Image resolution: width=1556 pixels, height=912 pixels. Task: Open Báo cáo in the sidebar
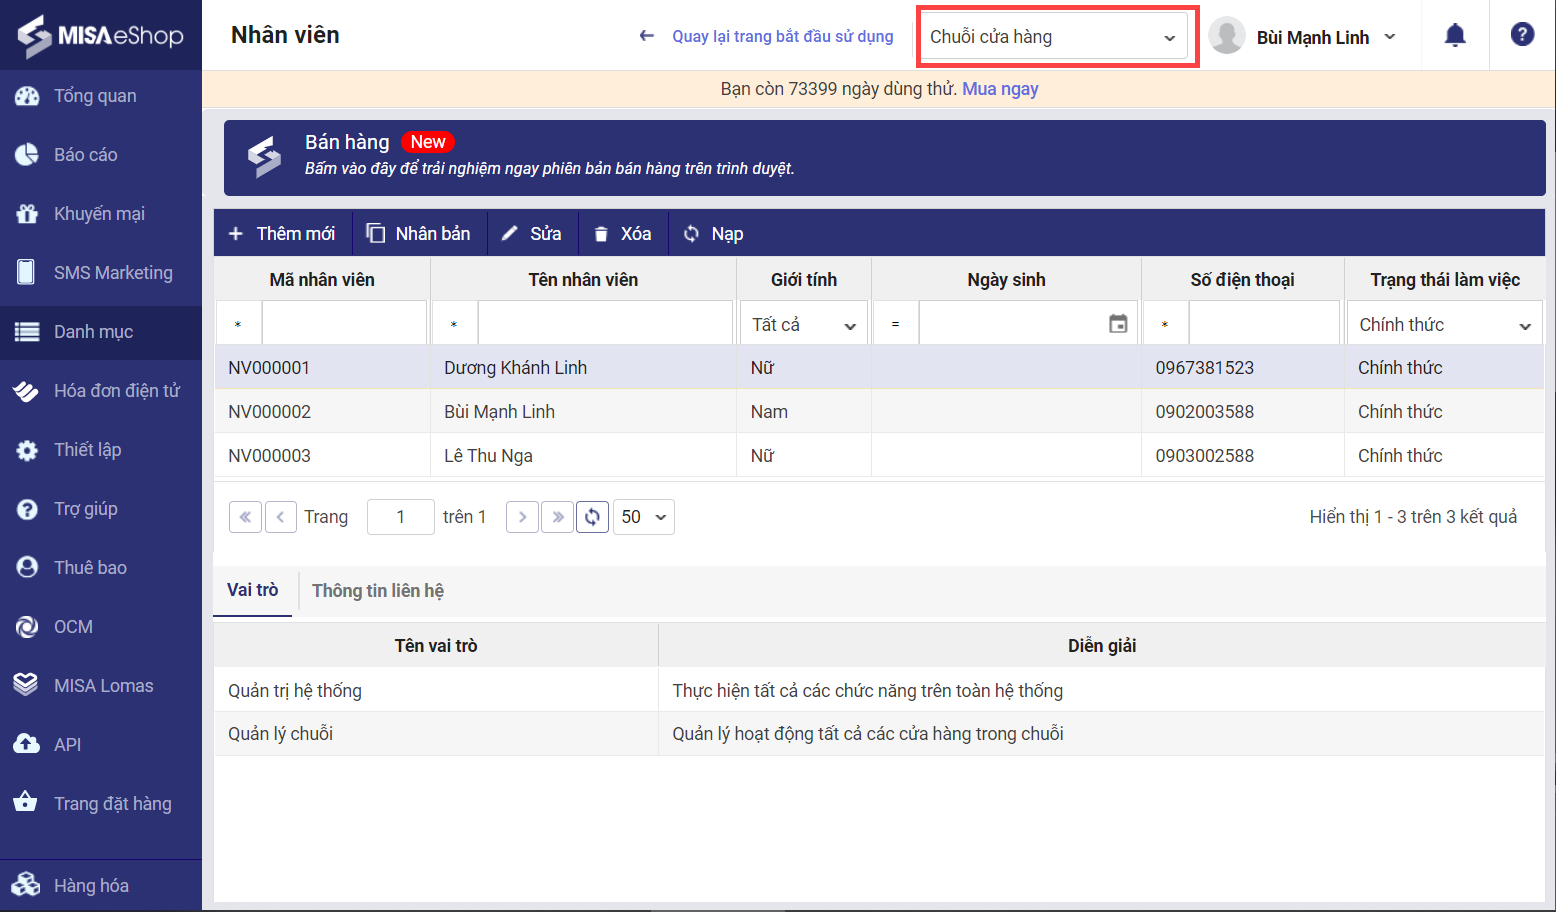(86, 155)
